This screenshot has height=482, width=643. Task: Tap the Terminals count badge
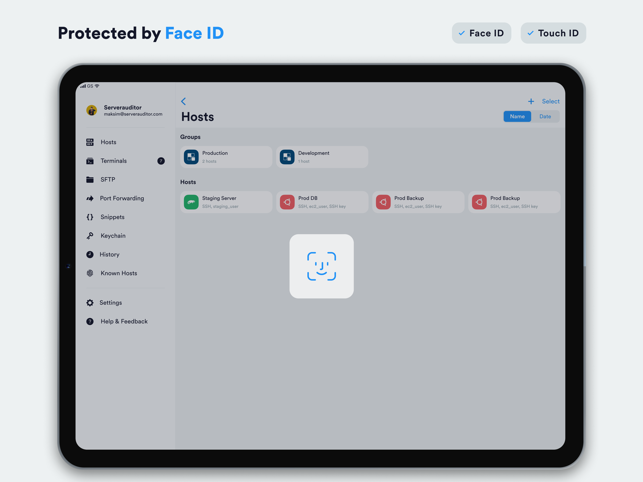coord(161,161)
